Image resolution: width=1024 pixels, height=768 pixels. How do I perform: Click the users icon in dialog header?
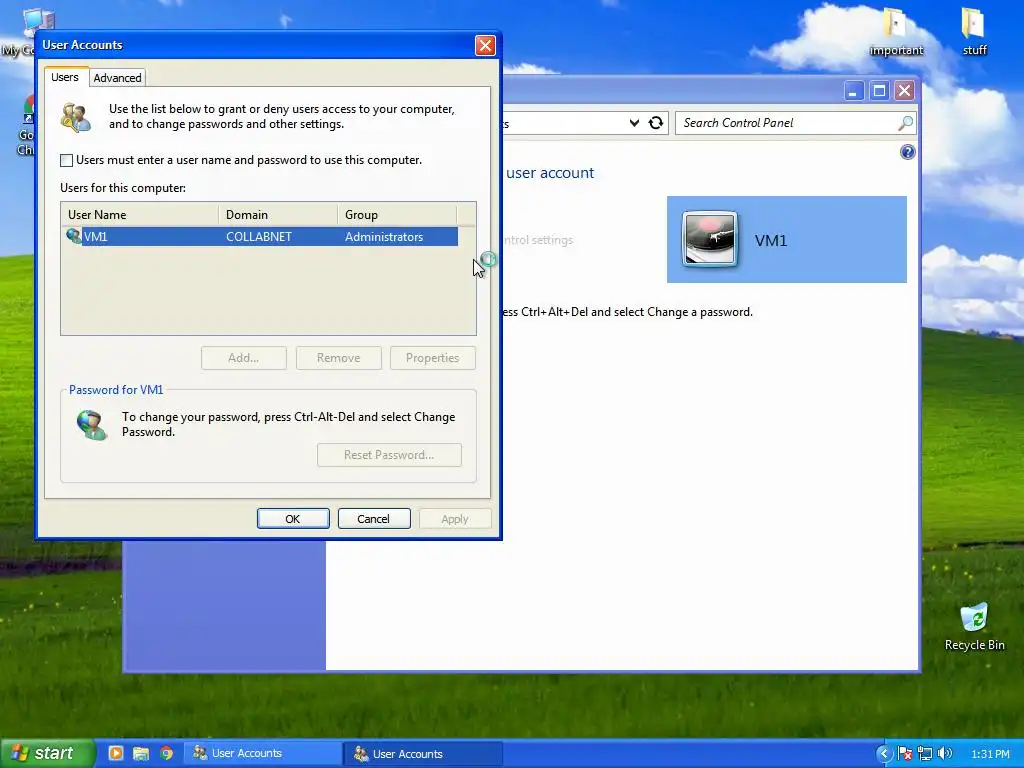76,118
